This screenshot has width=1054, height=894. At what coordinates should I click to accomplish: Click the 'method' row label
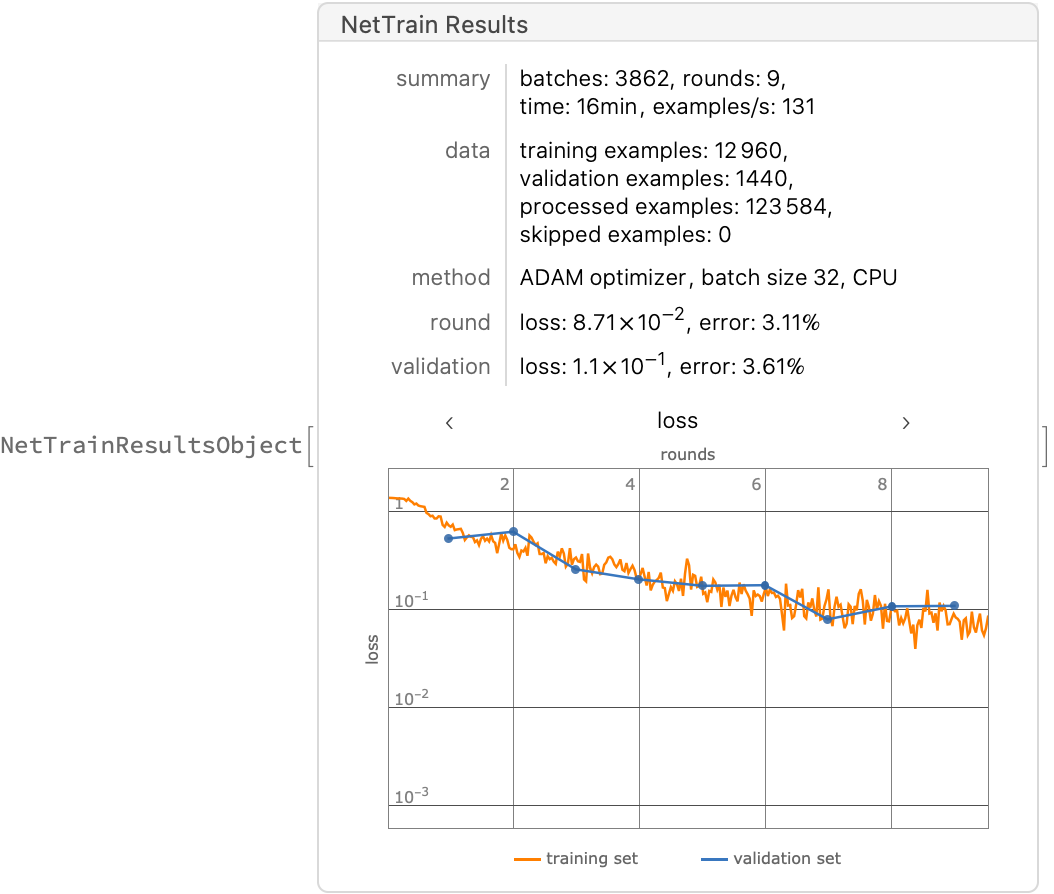pos(451,277)
